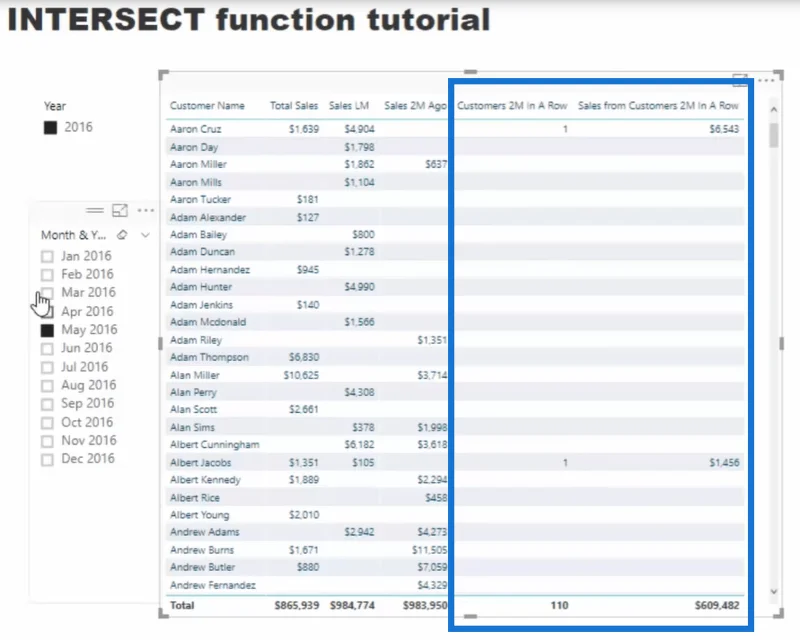Click the $6,543 sales value cell
800x640 pixels.
pos(724,129)
